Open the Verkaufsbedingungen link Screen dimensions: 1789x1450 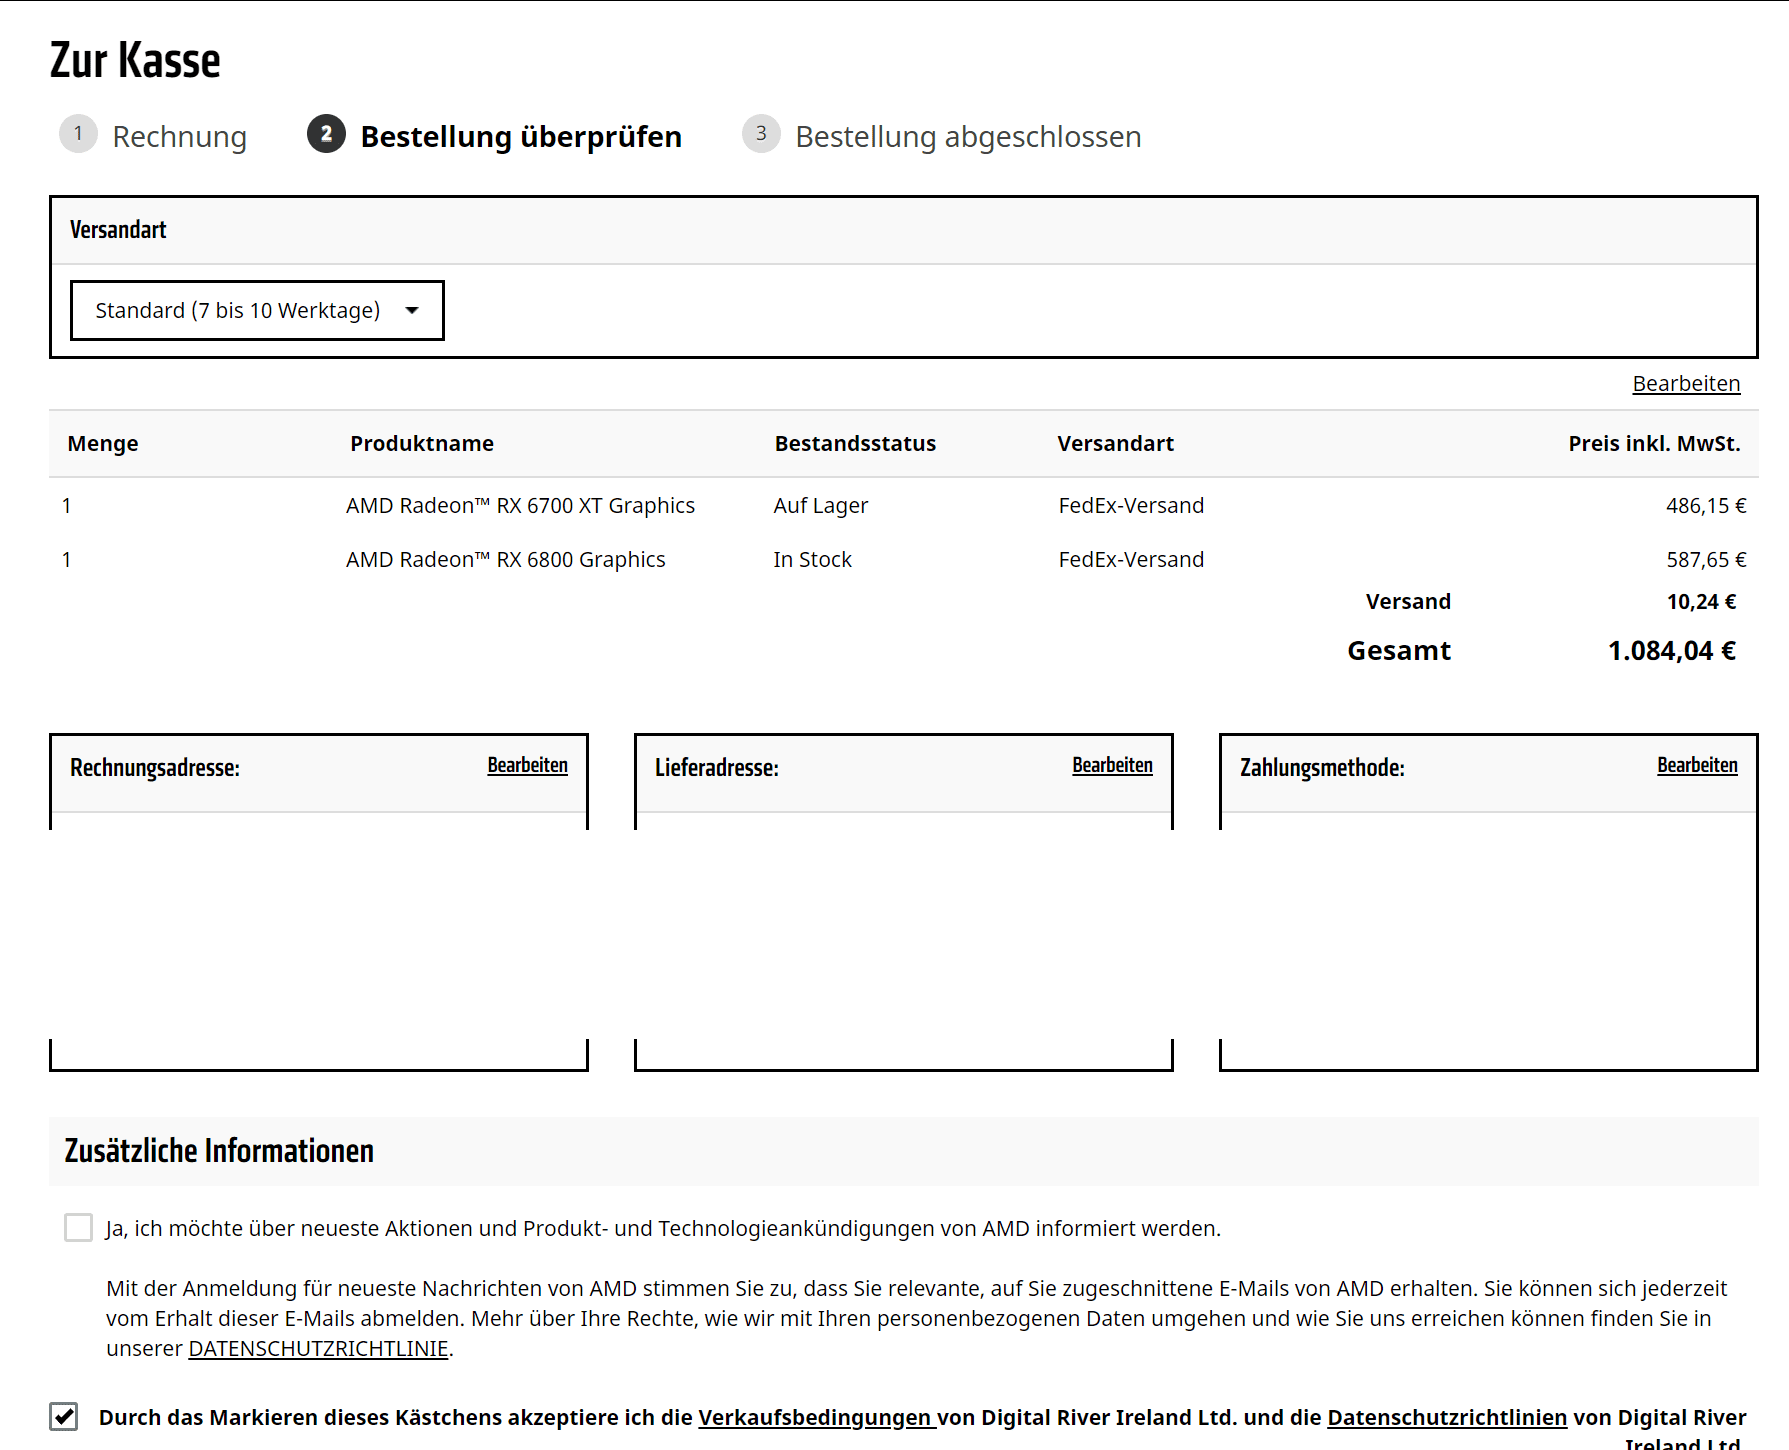pos(815,1418)
